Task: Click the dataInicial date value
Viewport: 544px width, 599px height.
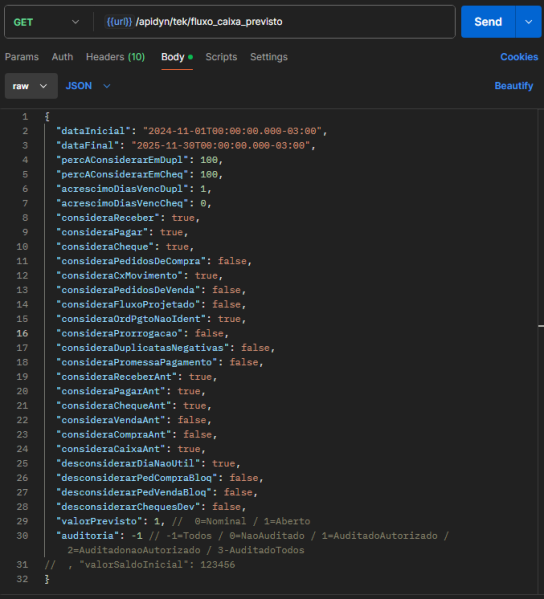Action: click(233, 131)
